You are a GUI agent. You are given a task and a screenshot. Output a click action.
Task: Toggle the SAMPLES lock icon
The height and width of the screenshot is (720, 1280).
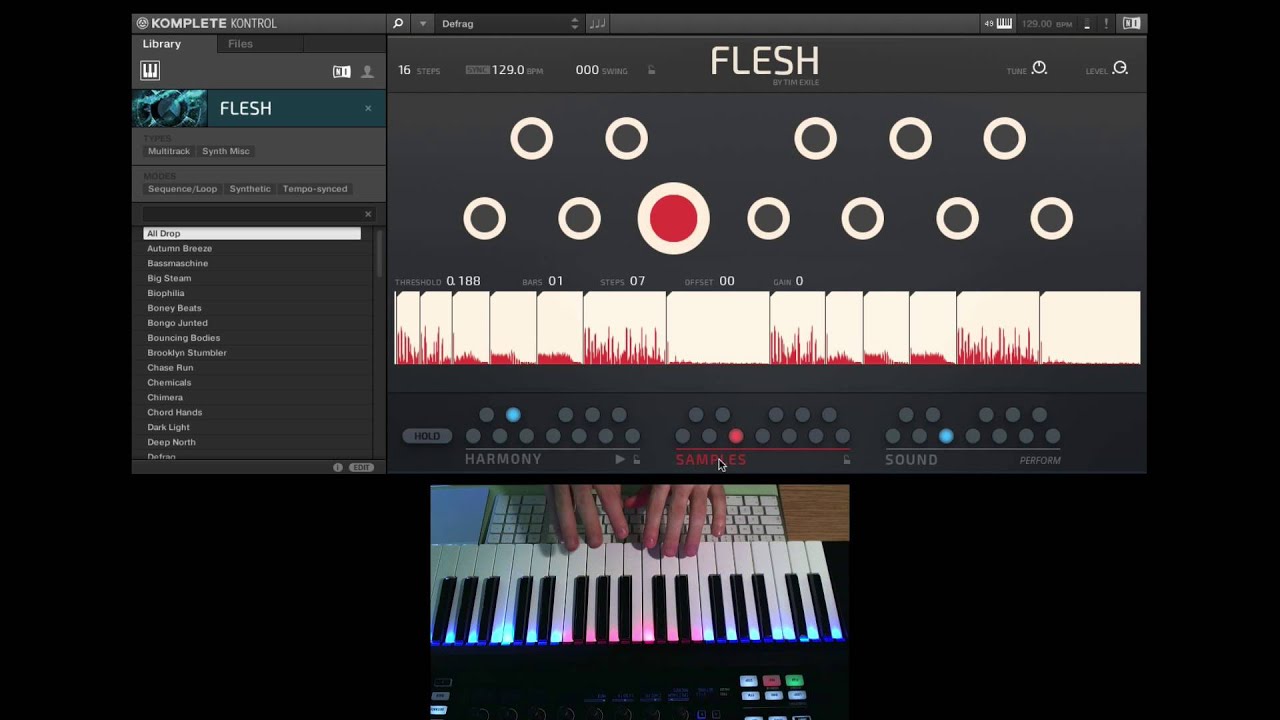tap(847, 459)
